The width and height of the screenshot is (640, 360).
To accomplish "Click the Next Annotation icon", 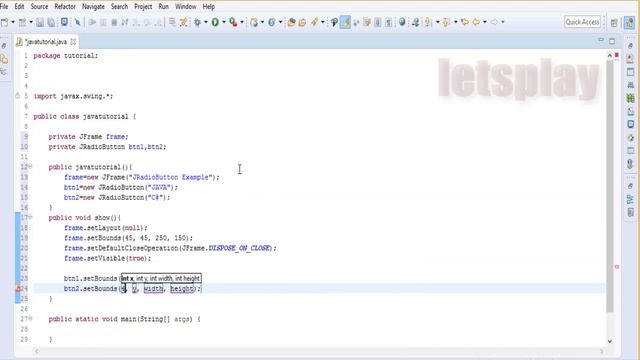I will (428, 22).
